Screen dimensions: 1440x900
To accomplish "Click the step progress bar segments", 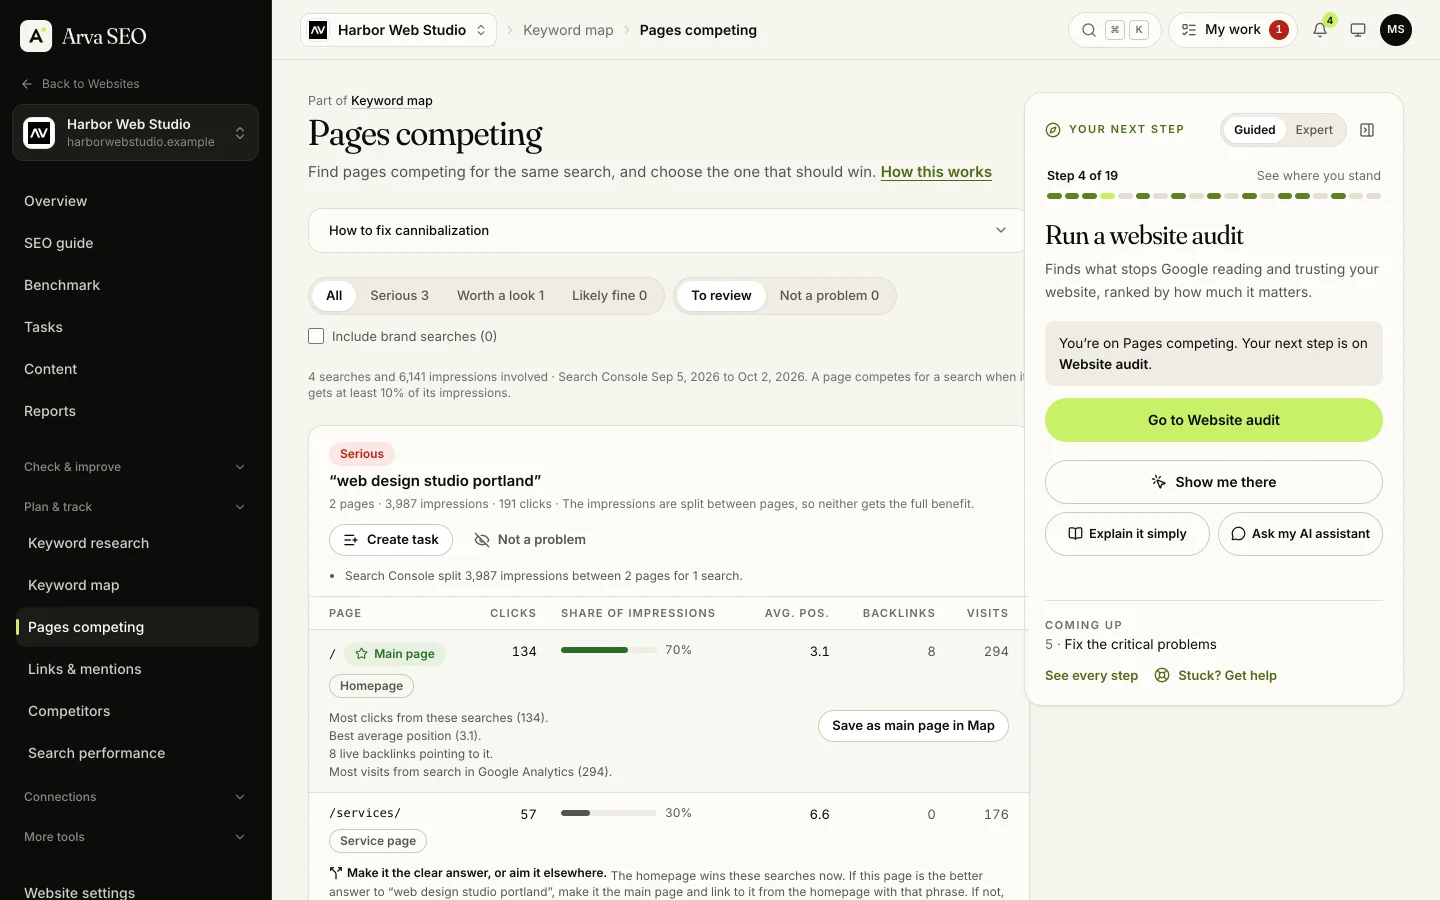I will coord(1214,196).
